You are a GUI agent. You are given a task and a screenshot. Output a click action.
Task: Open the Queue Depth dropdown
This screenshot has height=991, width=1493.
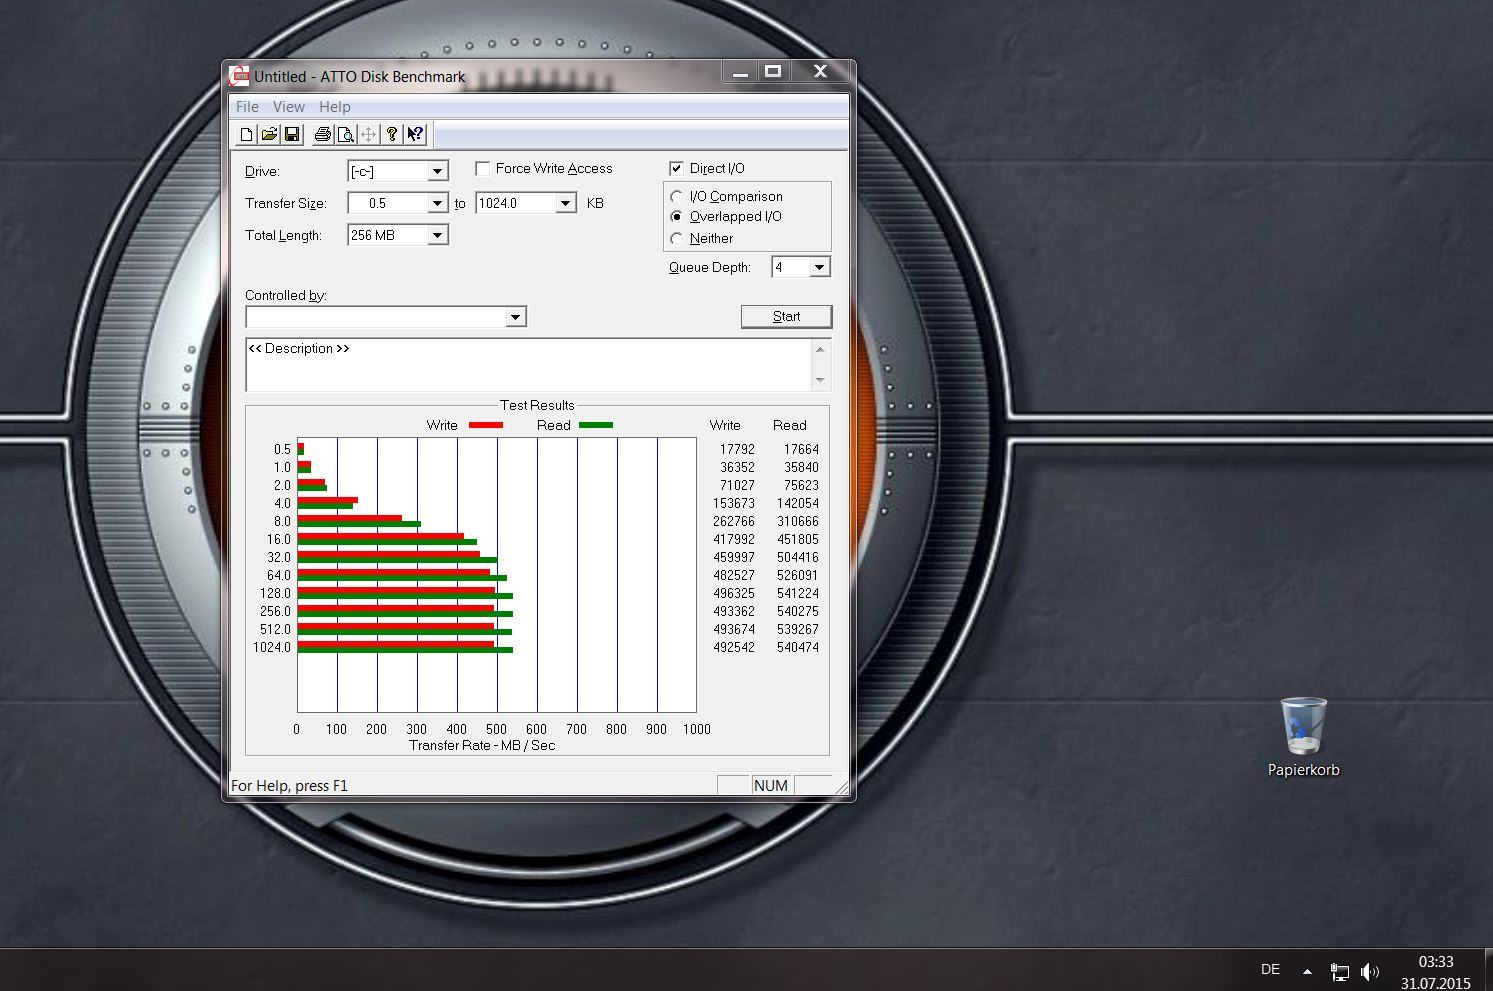[x=819, y=267]
